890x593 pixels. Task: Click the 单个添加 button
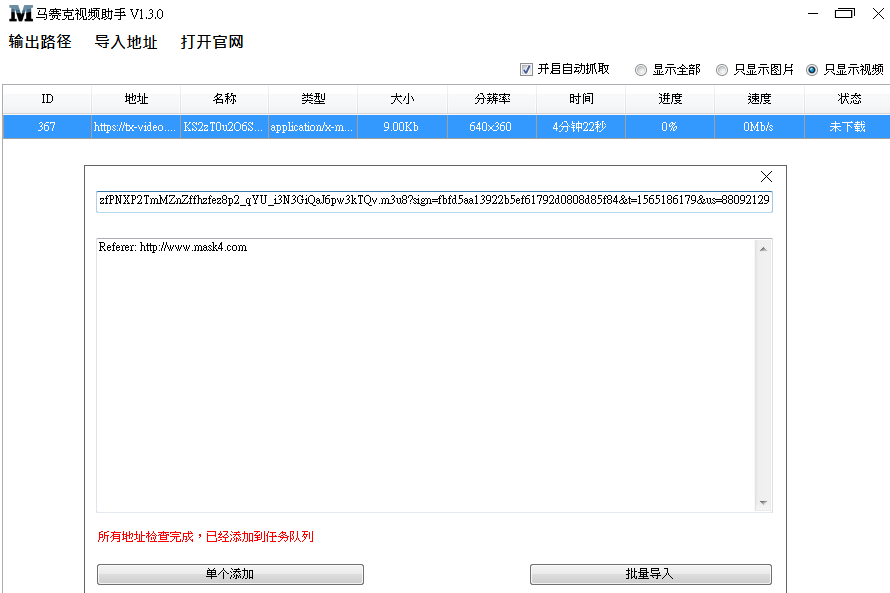(x=230, y=574)
